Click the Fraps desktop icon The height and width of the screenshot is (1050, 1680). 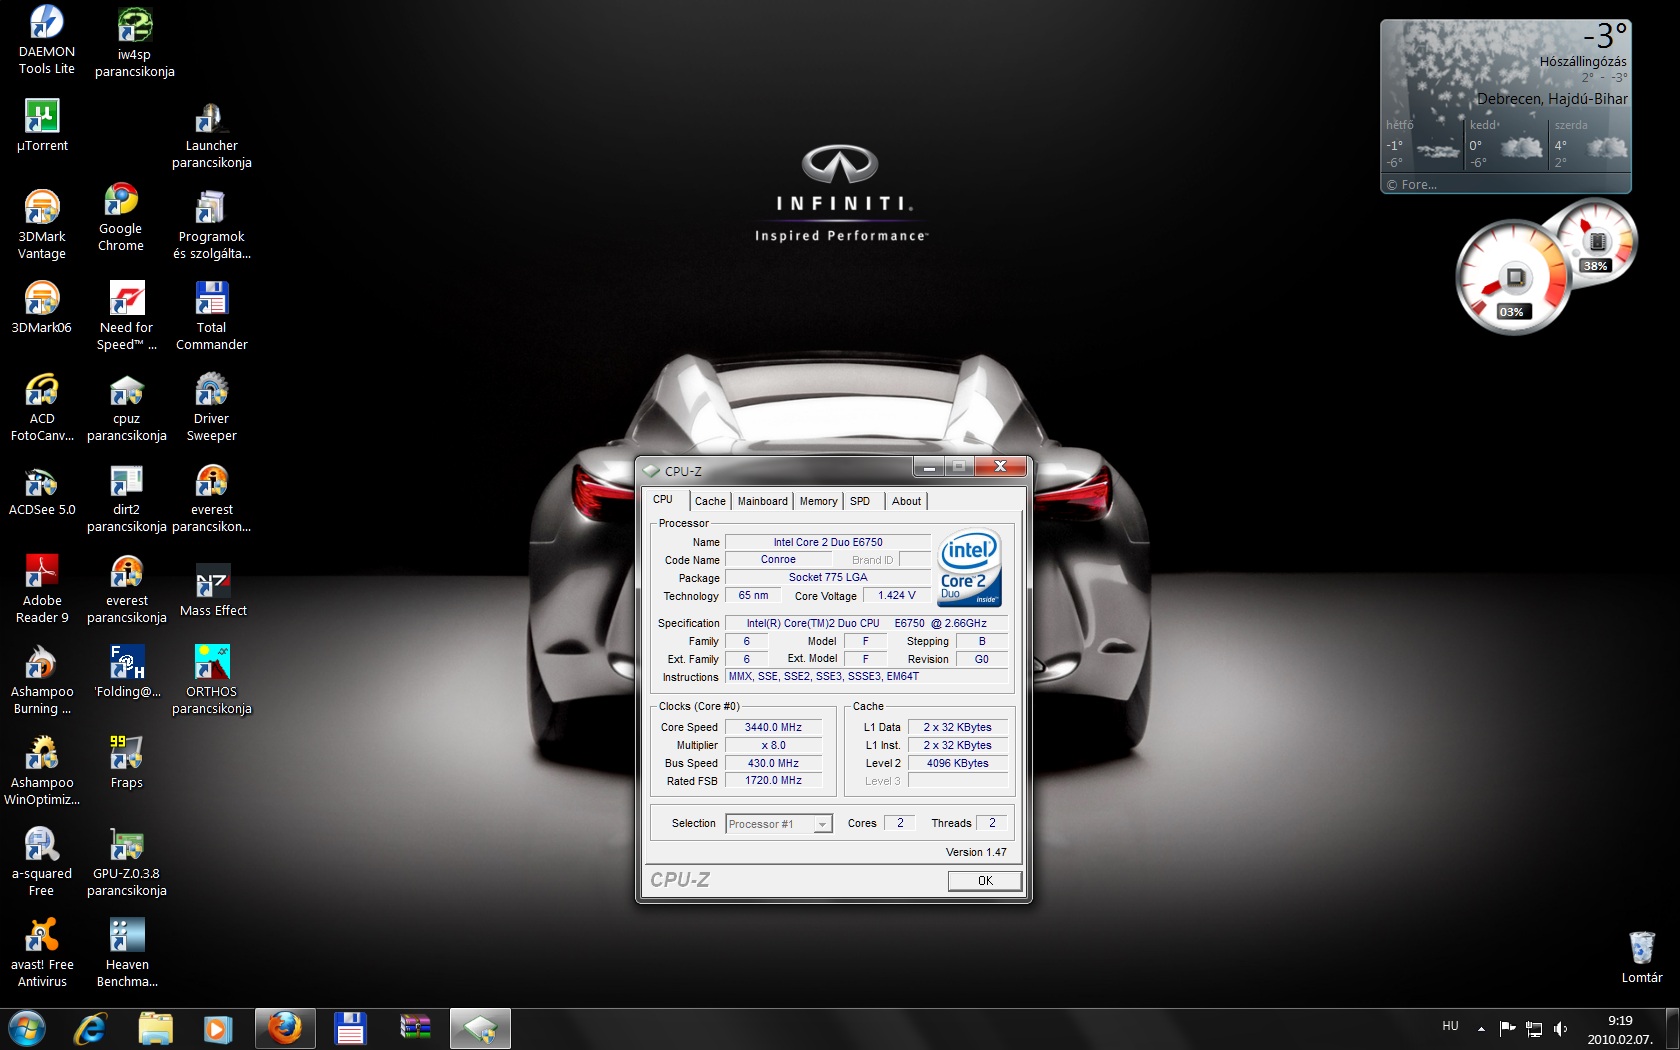point(127,762)
